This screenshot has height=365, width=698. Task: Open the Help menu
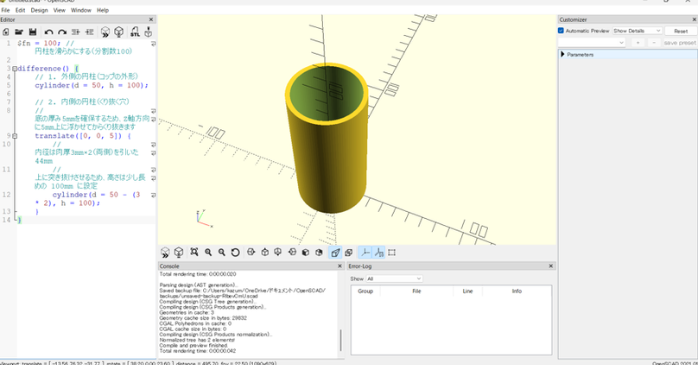pos(103,10)
